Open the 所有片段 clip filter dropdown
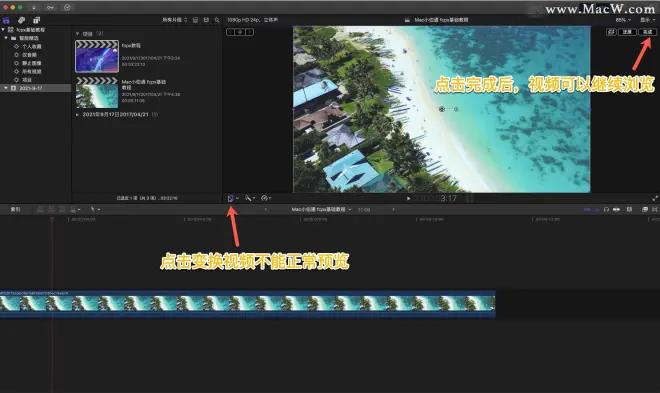660x393 pixels. point(175,20)
